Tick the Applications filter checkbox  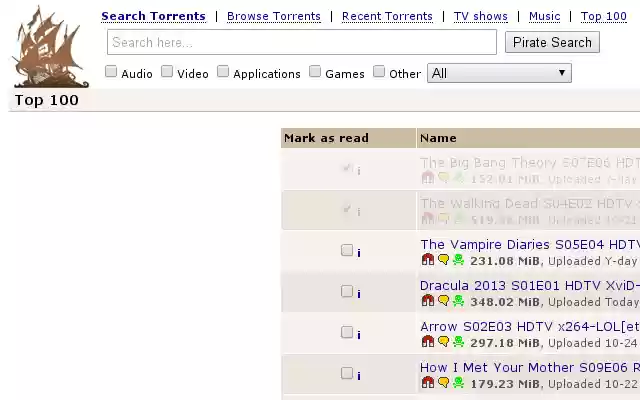pos(223,71)
